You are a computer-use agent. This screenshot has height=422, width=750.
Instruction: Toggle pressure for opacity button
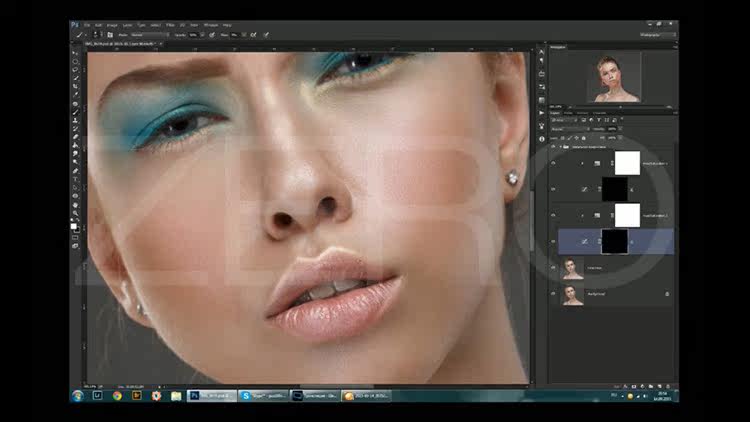click(212, 35)
